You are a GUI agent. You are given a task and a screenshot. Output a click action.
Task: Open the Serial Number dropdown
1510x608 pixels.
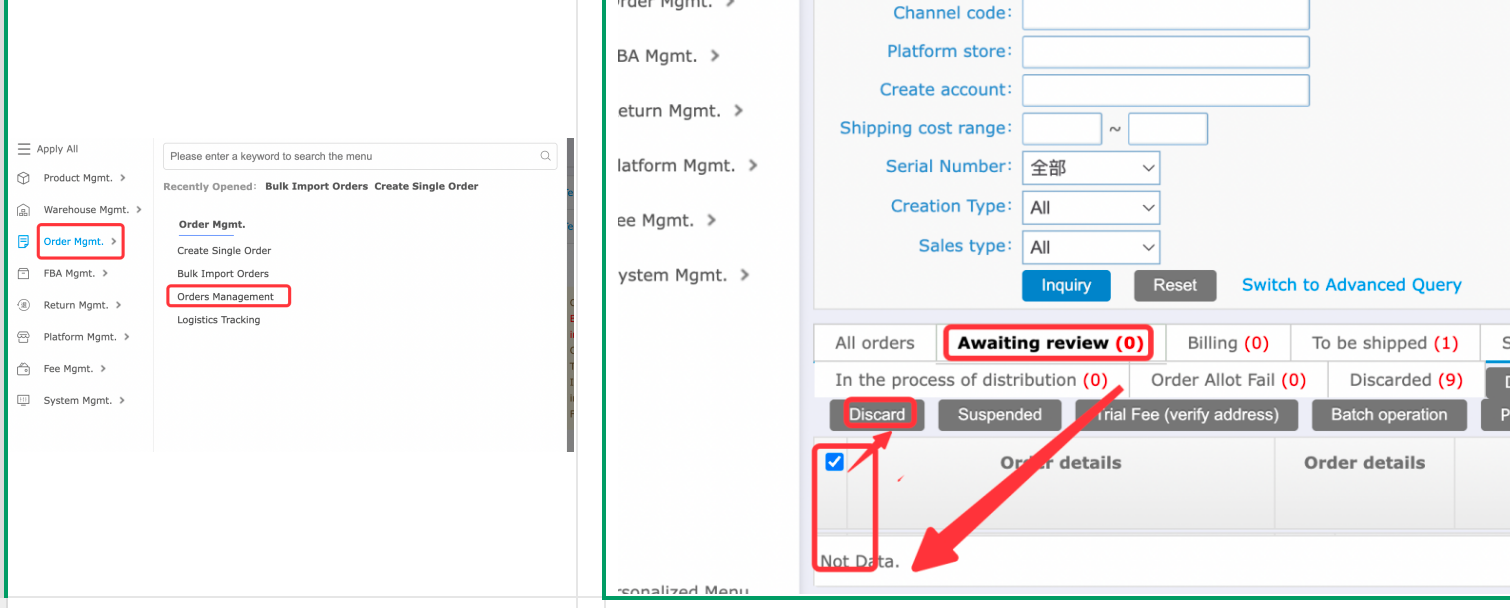click(1090, 168)
